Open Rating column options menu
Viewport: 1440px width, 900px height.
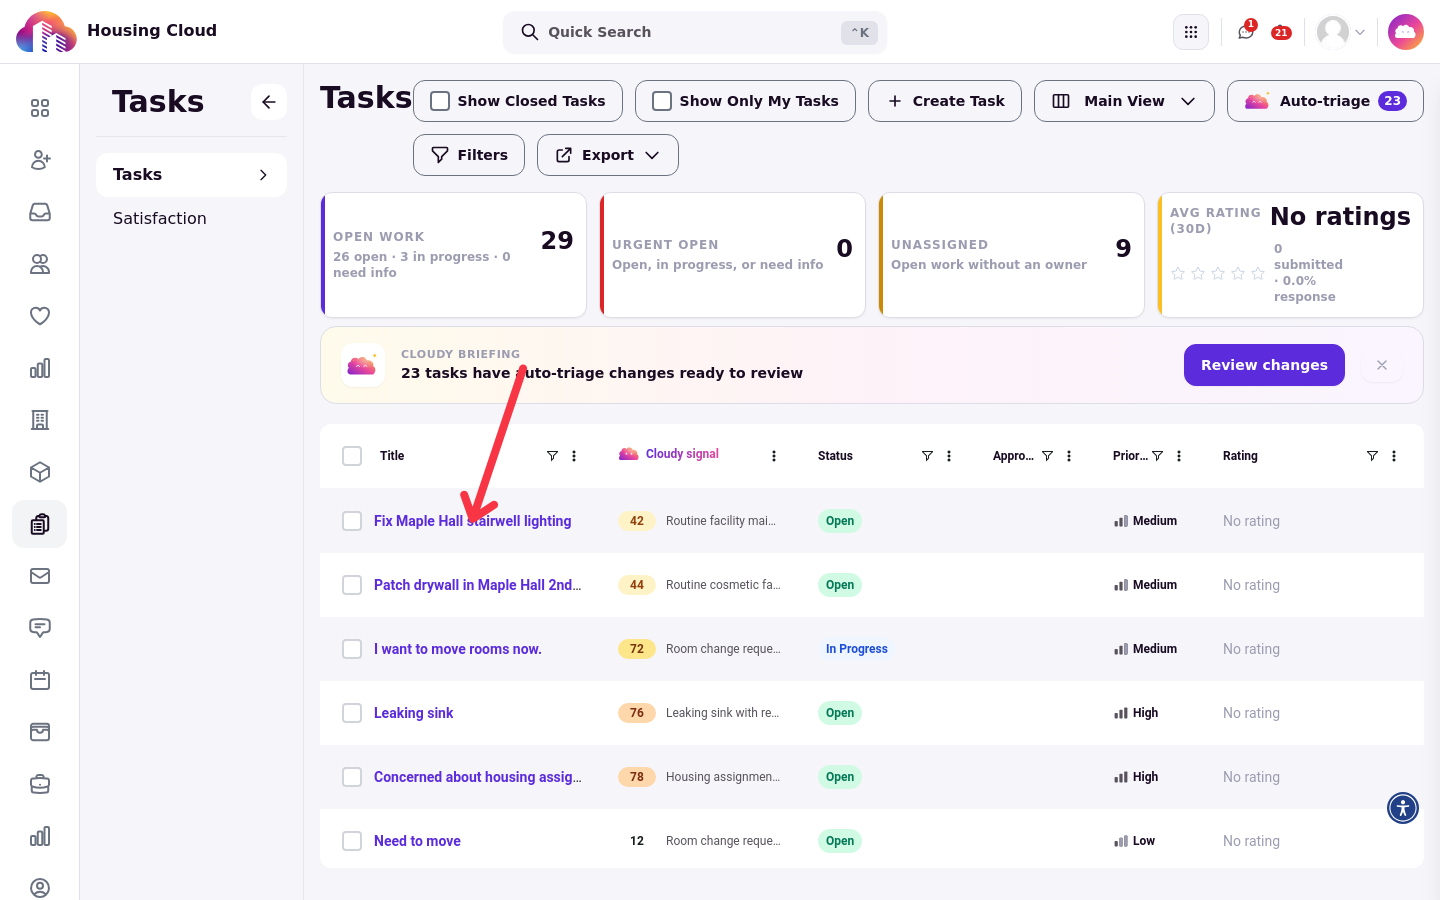[x=1394, y=456]
